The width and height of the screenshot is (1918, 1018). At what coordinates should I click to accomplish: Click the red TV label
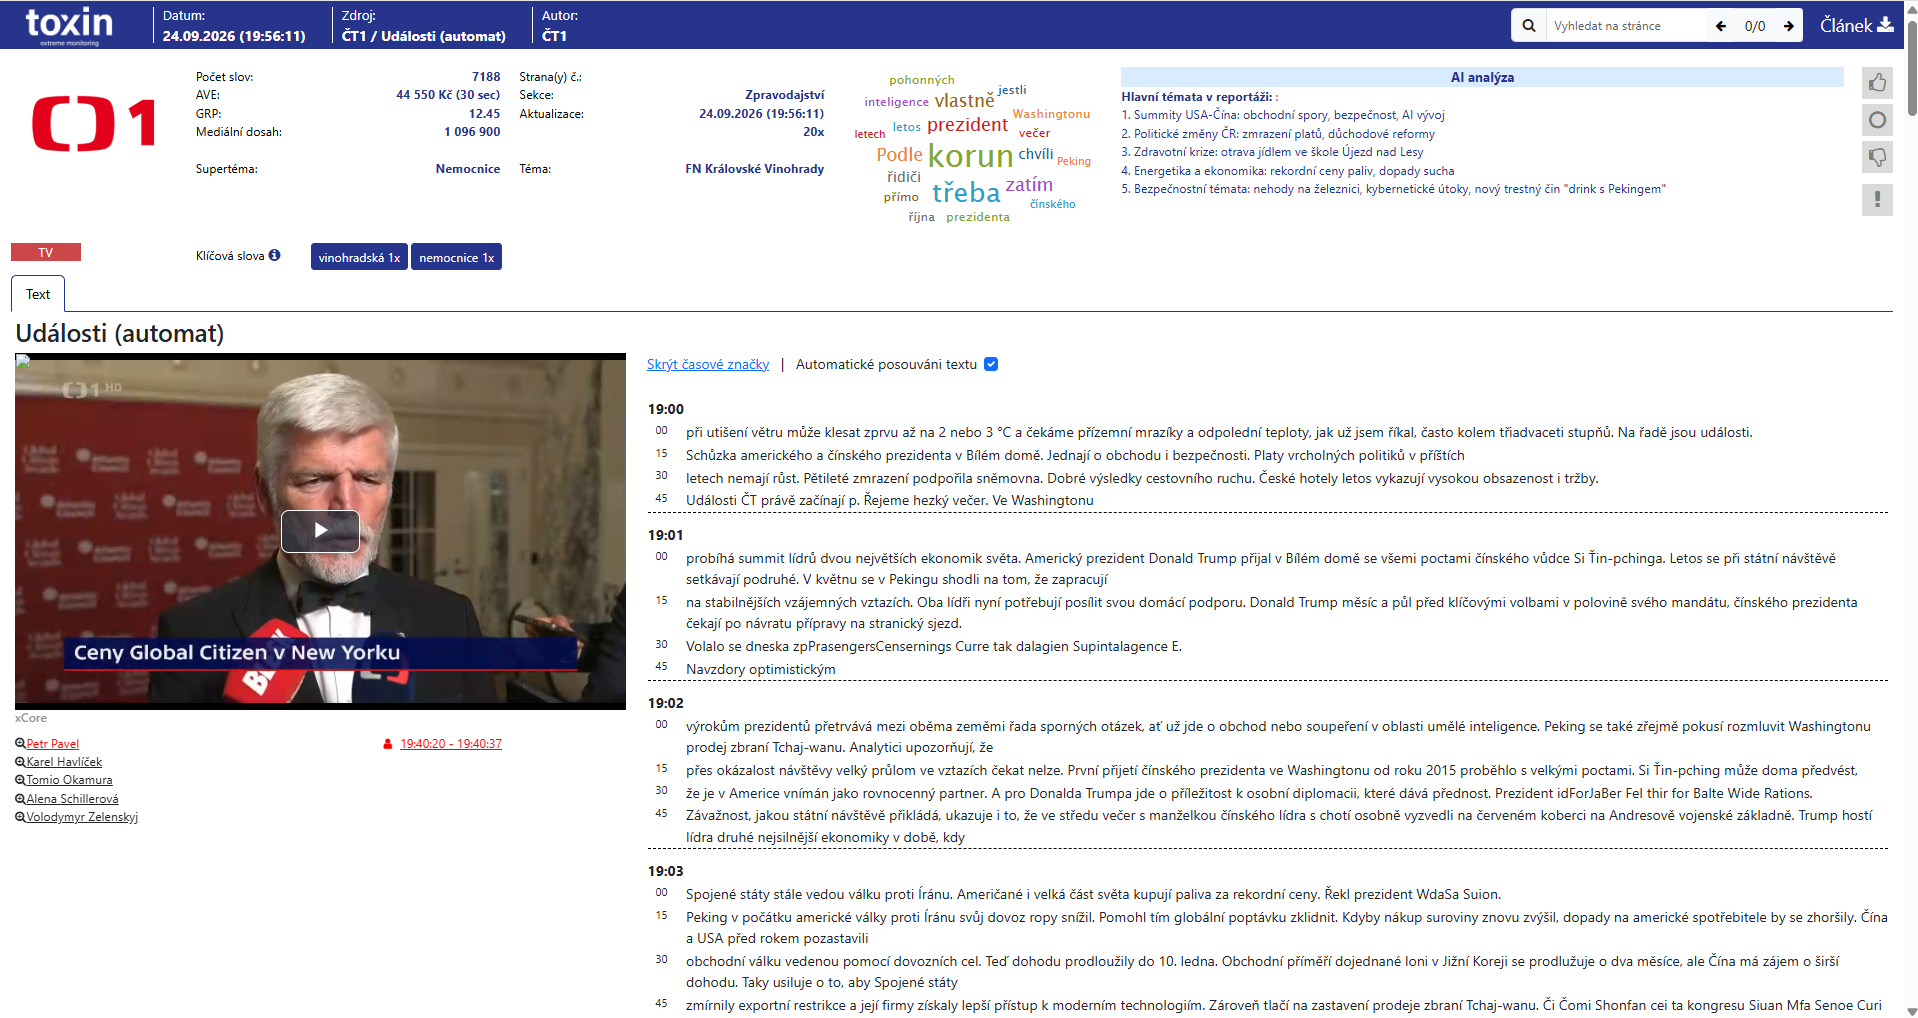[x=46, y=252]
